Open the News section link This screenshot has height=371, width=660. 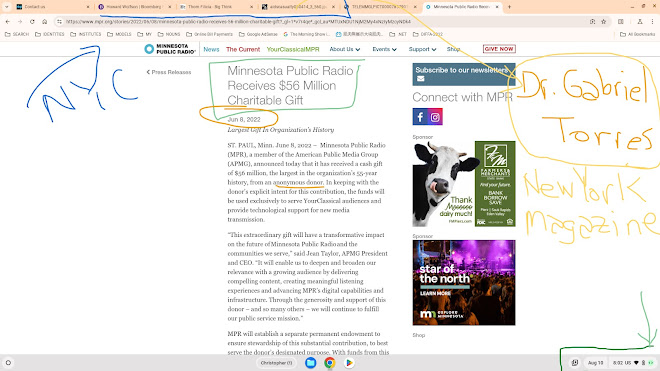pos(211,49)
